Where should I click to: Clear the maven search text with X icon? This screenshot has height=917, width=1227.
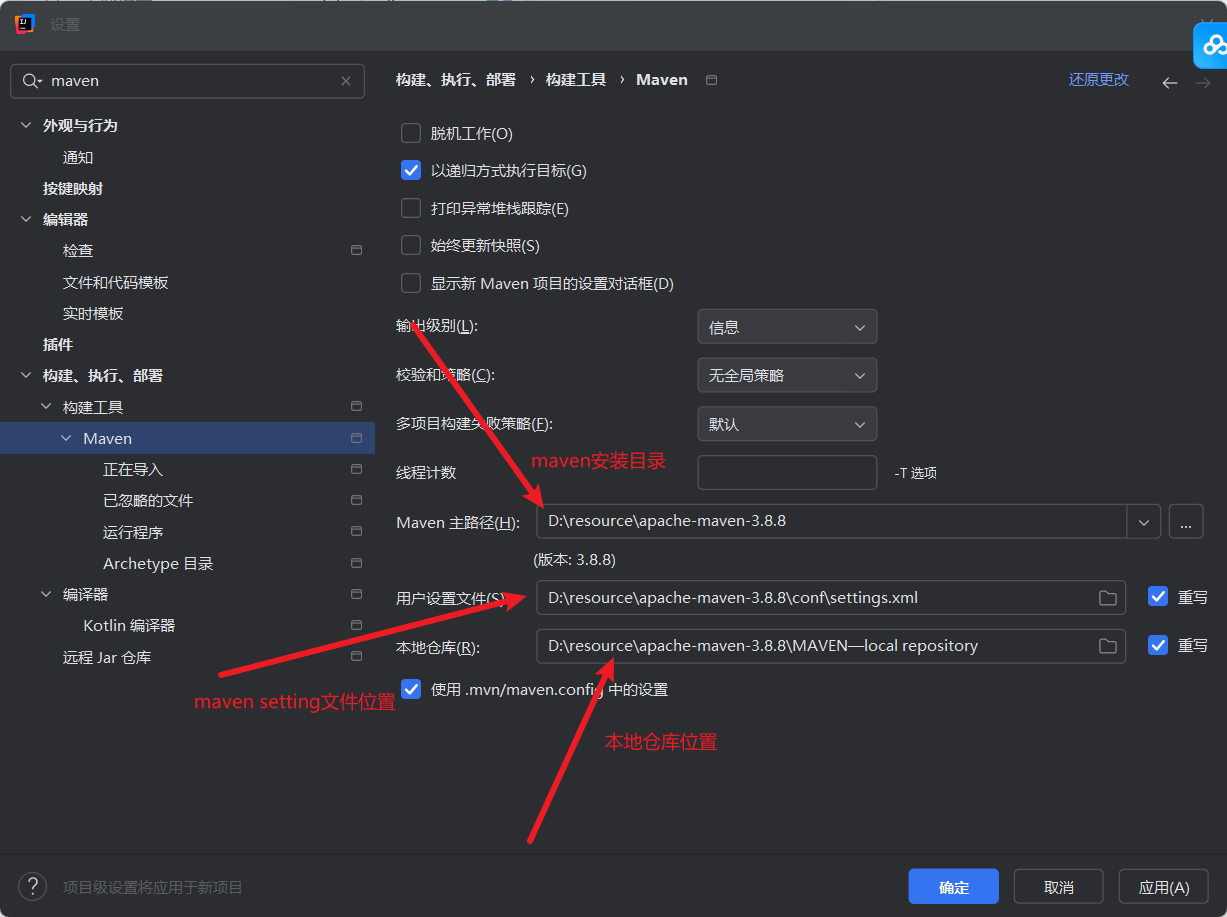[x=346, y=81]
